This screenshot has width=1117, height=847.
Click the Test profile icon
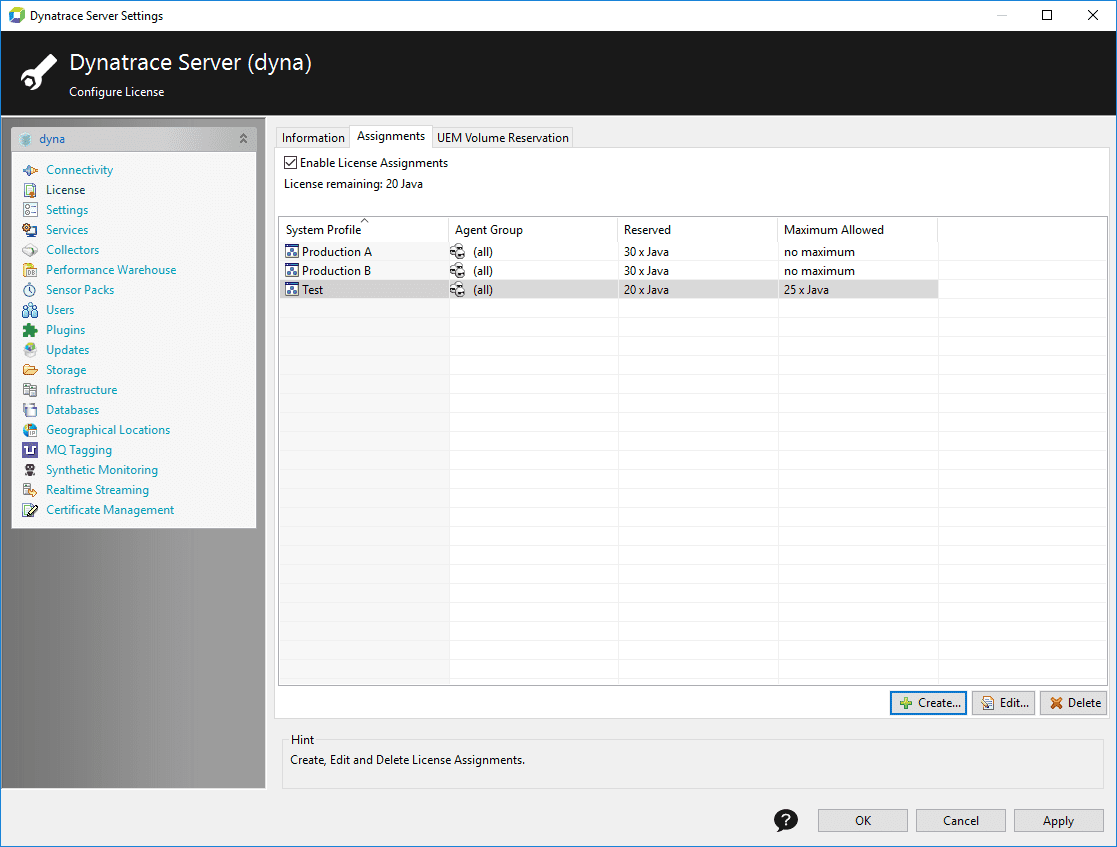coord(292,290)
